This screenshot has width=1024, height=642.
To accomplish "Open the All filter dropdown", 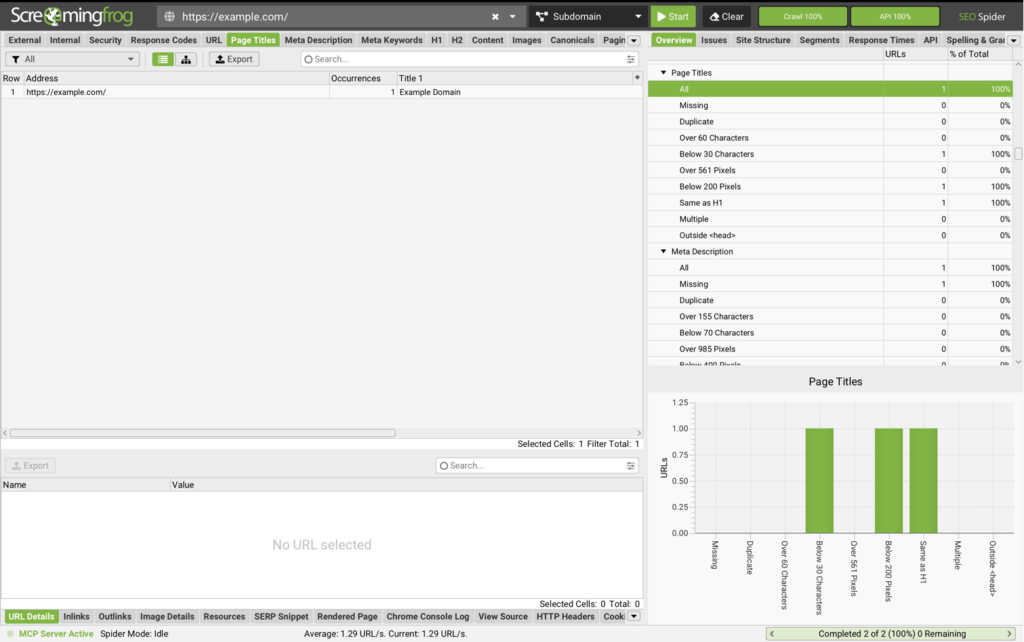I will pyautogui.click(x=72, y=59).
